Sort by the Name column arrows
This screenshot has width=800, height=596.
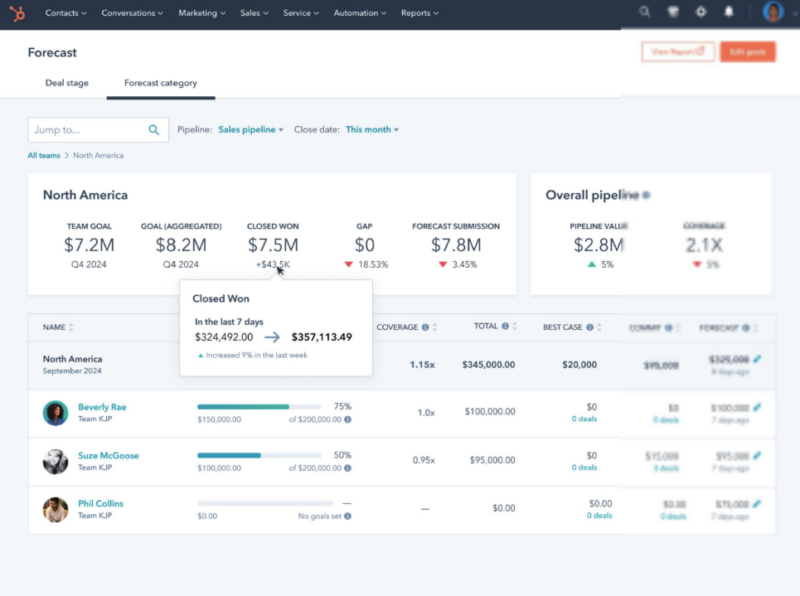tap(71, 327)
